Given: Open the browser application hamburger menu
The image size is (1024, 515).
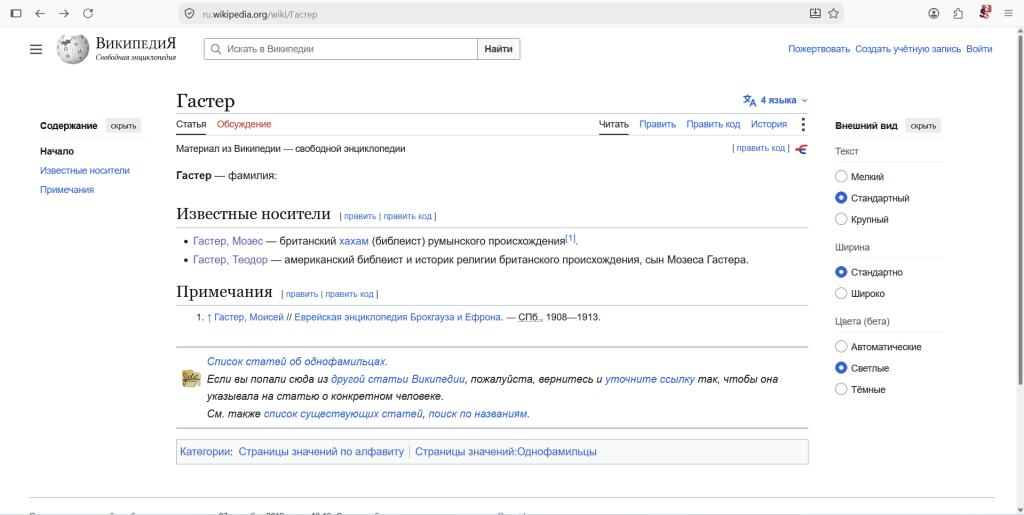Looking at the screenshot, I should [x=1008, y=13].
